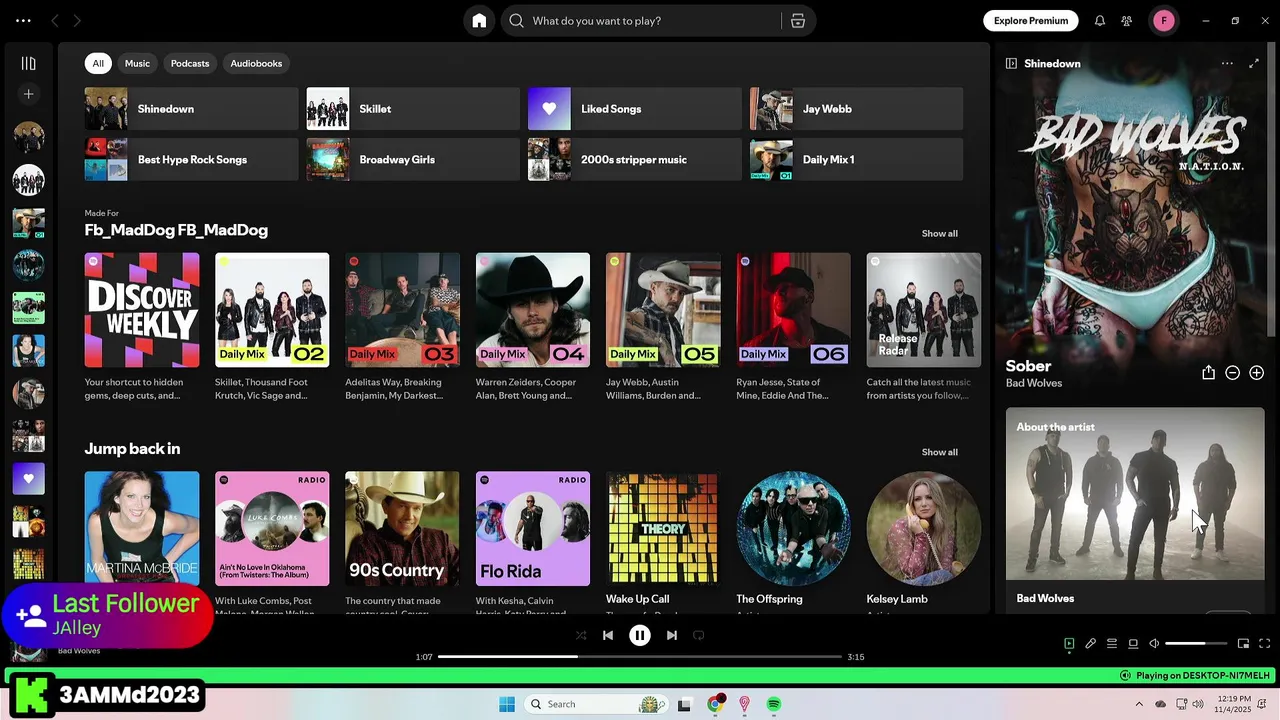Viewport: 1280px width, 720px height.
Task: Go back with the left arrow
Action: (55, 21)
